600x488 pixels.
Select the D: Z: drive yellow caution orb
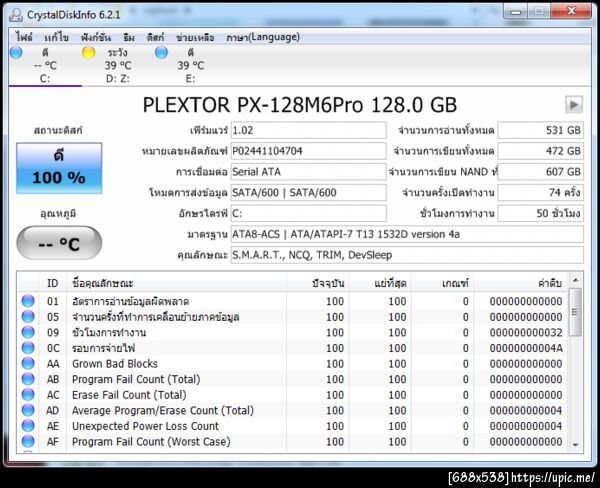click(x=89, y=52)
